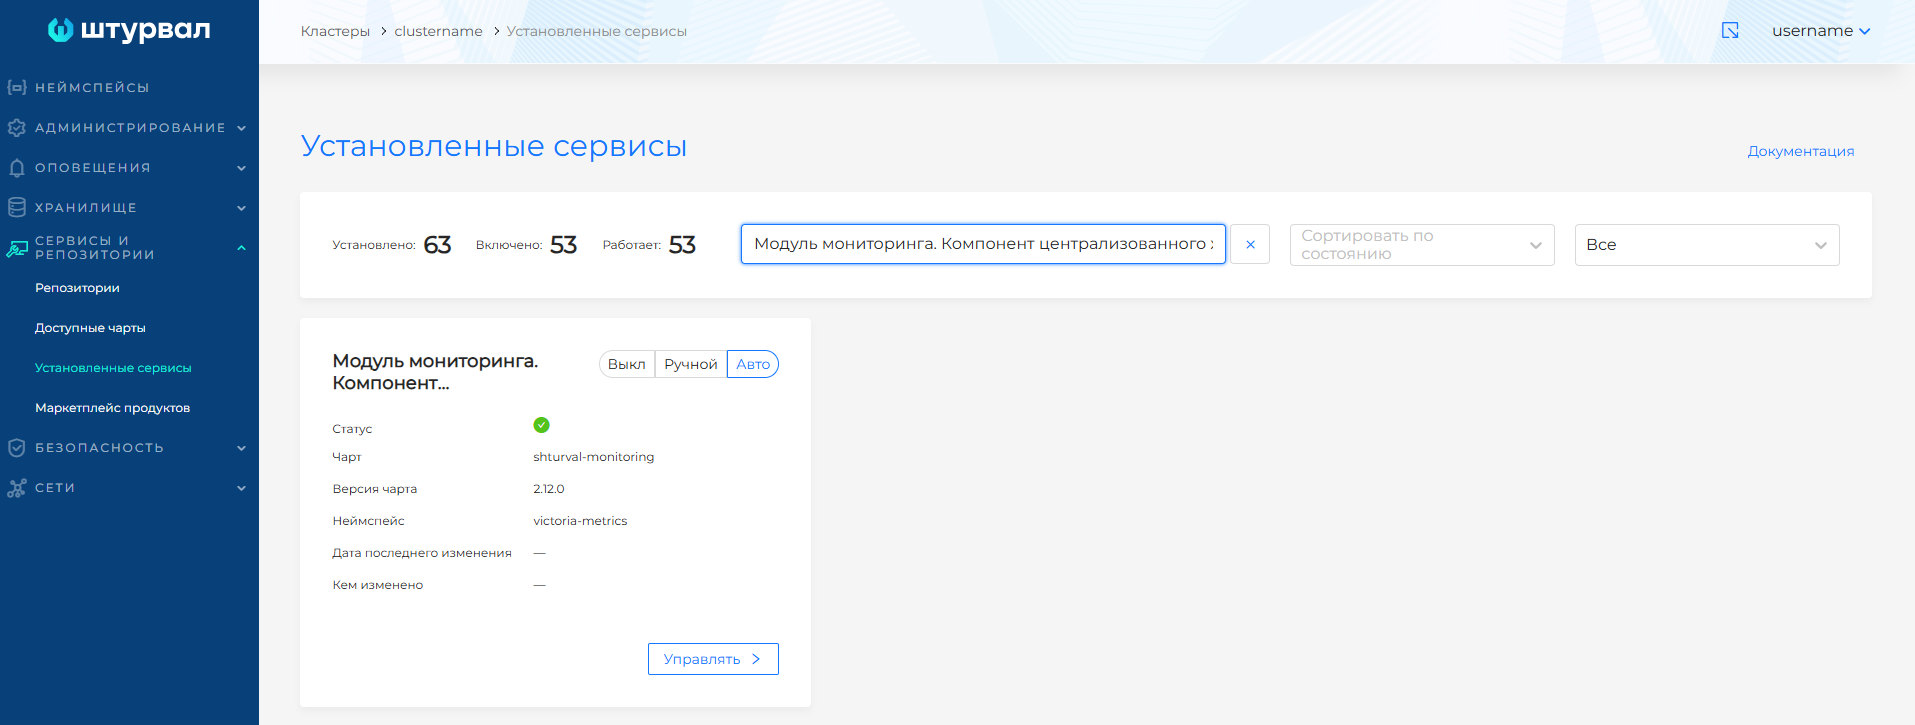Image resolution: width=1915 pixels, height=725 pixels.
Task: Click the Хранилище database icon
Action: point(17,208)
